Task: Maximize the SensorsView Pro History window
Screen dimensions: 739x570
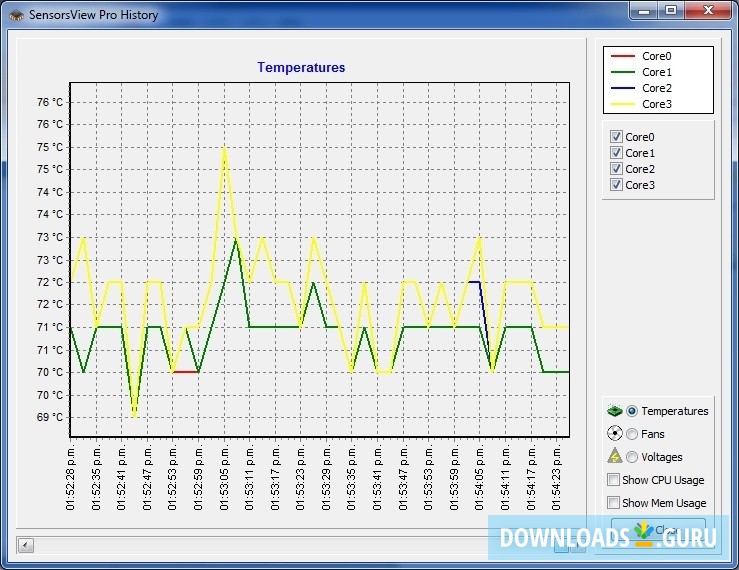Action: tap(671, 10)
